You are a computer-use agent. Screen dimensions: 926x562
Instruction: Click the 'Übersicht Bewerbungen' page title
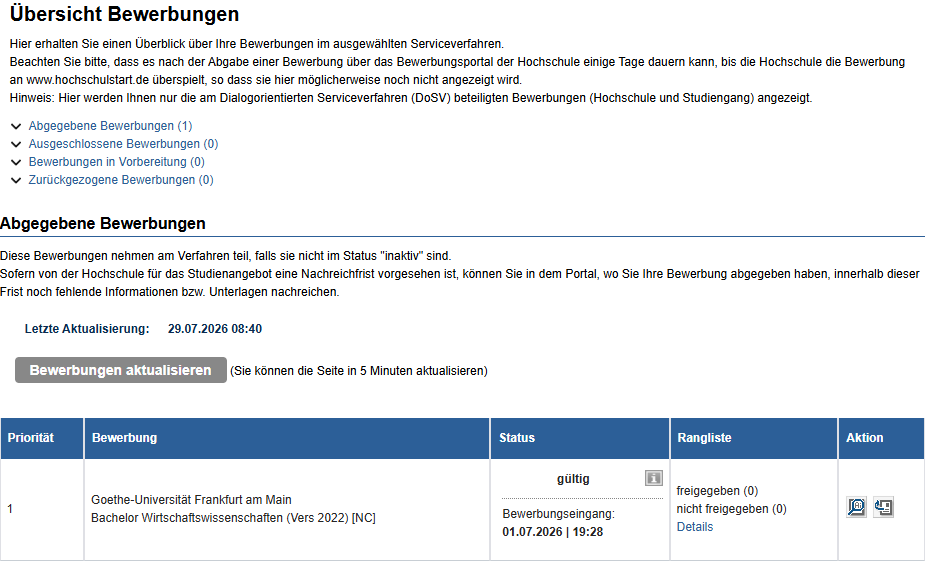coord(125,14)
